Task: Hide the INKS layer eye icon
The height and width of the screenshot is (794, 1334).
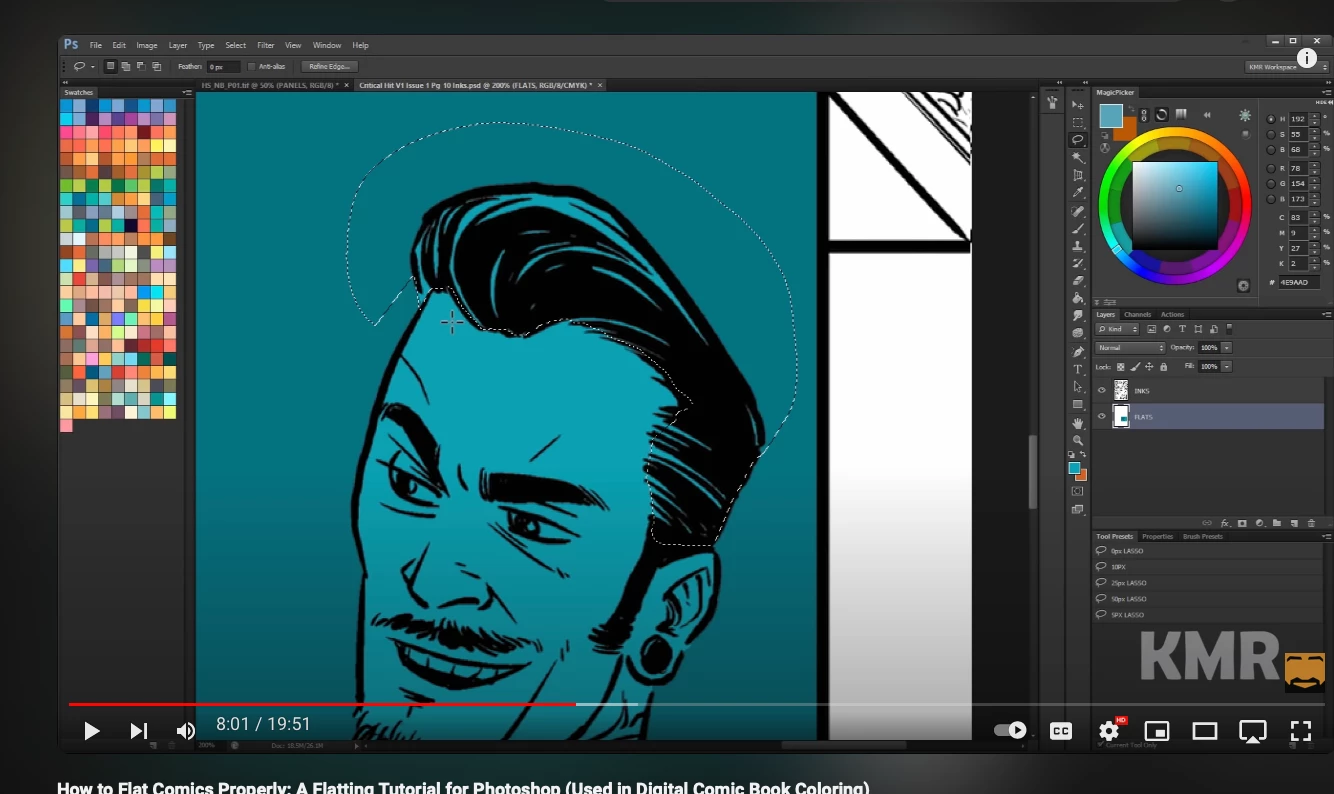Action: point(1101,391)
